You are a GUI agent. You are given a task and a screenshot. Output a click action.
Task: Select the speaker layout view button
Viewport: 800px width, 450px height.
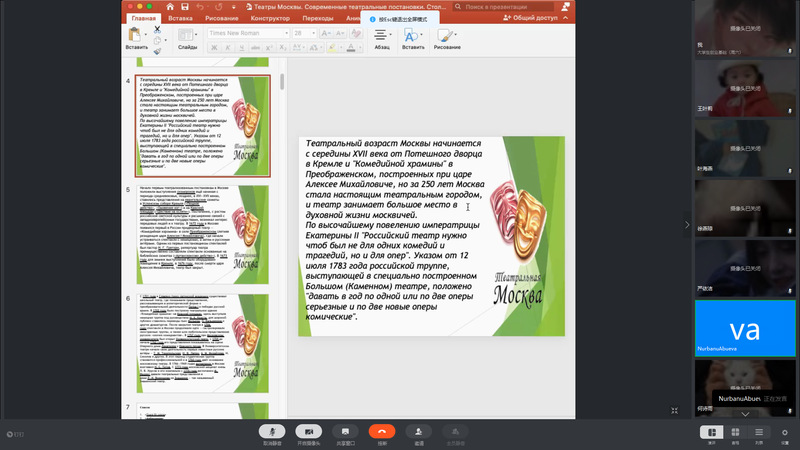(x=711, y=432)
